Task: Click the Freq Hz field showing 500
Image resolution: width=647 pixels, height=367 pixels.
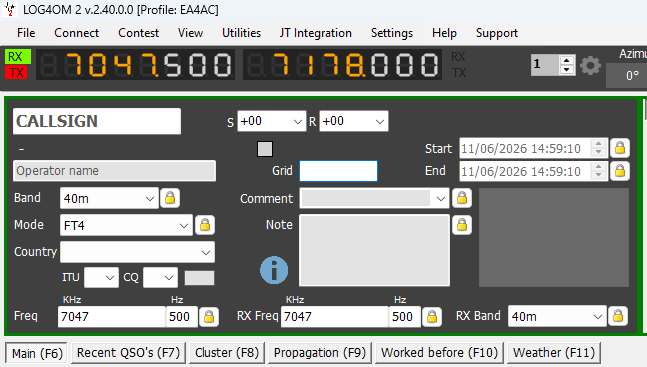Action: [182, 317]
